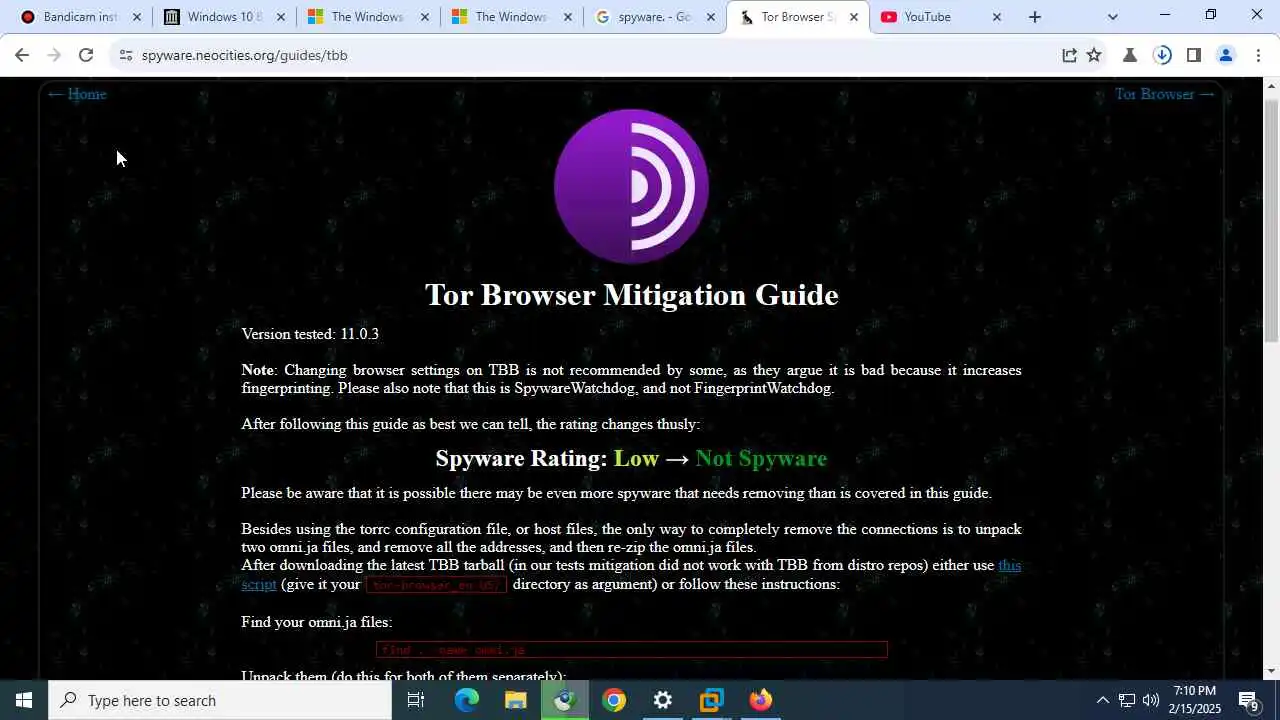Close the YouTube tab
Screen dimensions: 1280x720
[997, 17]
